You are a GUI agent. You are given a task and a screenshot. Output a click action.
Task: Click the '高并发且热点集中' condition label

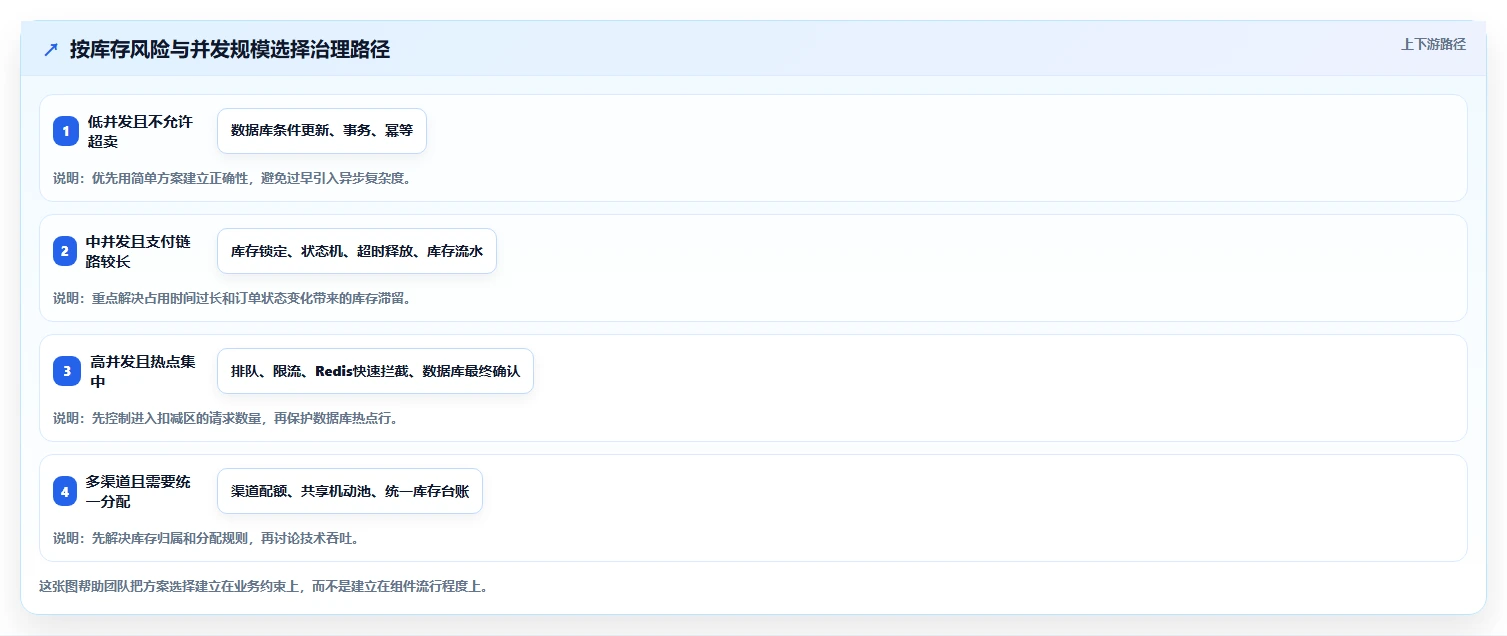(x=143, y=371)
